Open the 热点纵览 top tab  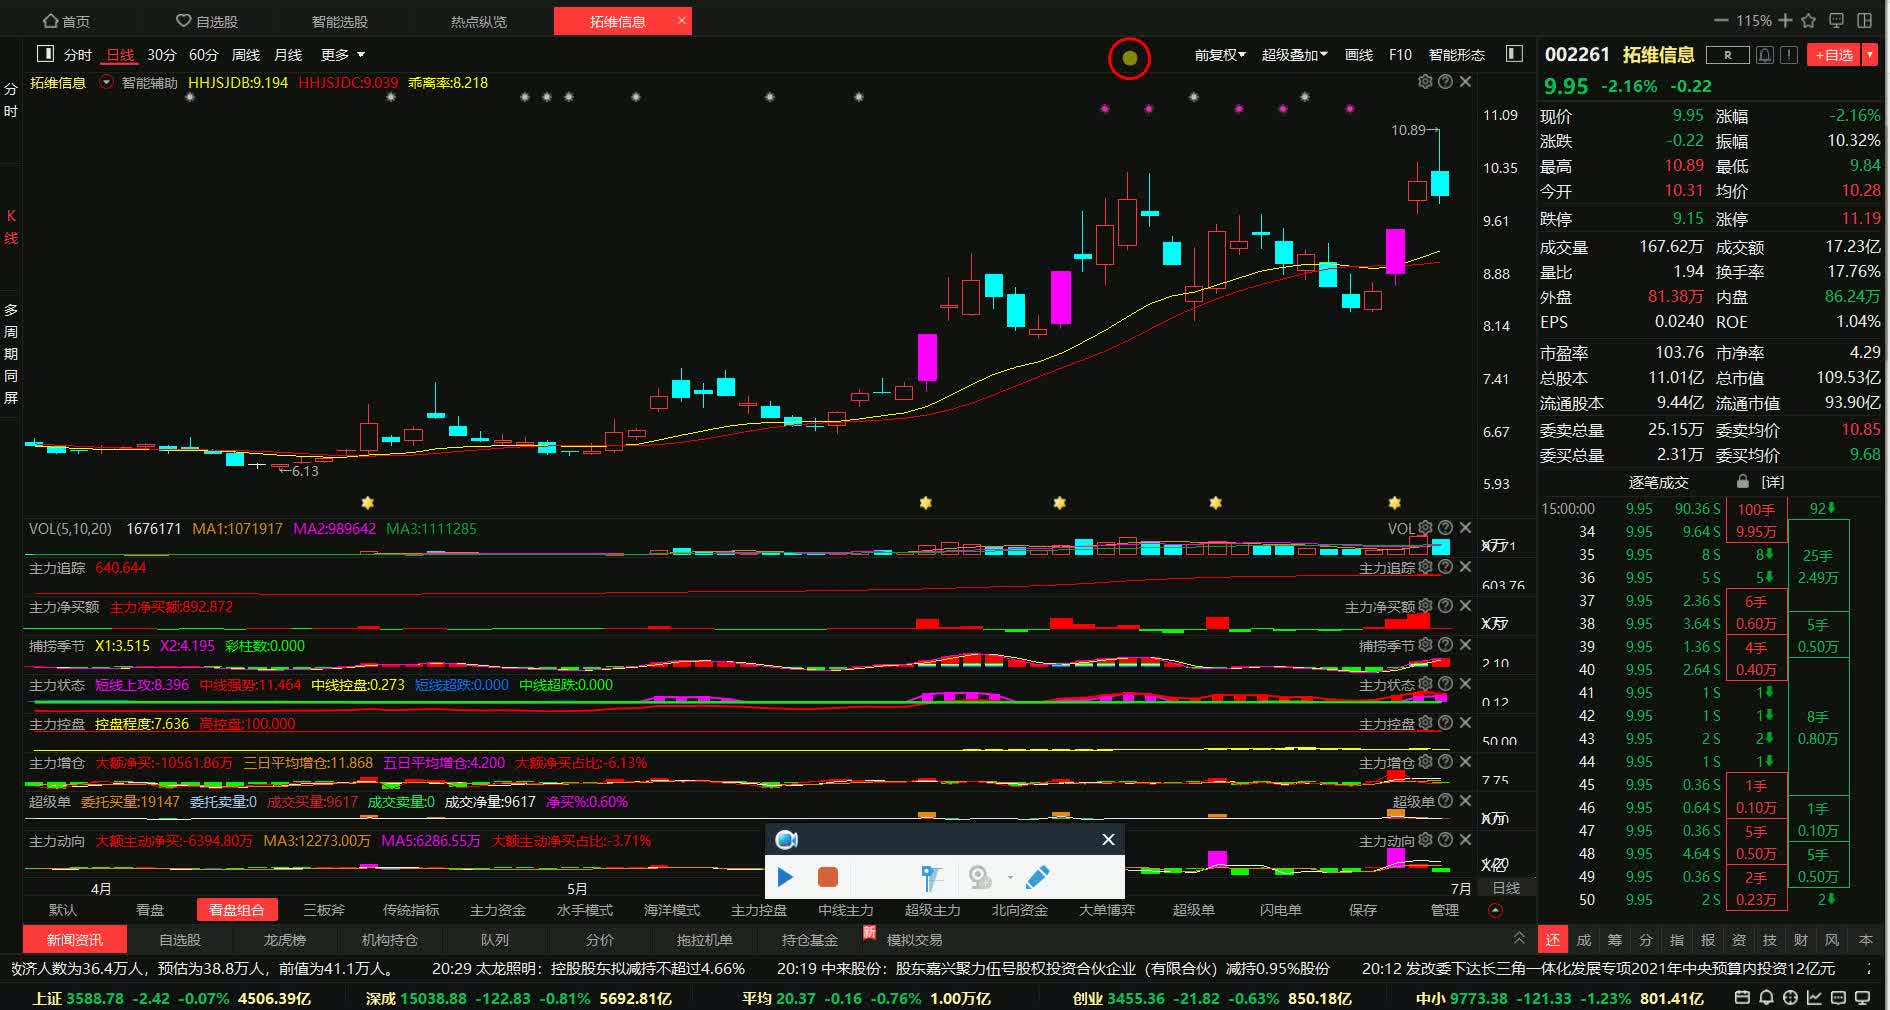478,21
